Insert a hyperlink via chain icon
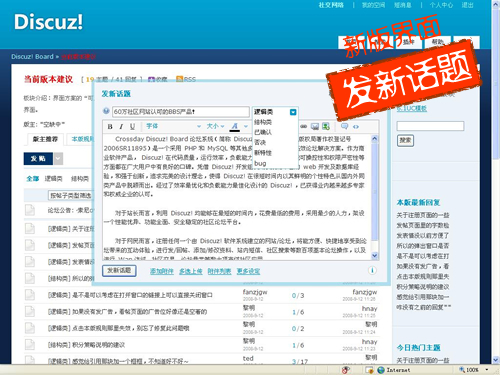The image size is (500, 375). pyautogui.click(x=303, y=126)
